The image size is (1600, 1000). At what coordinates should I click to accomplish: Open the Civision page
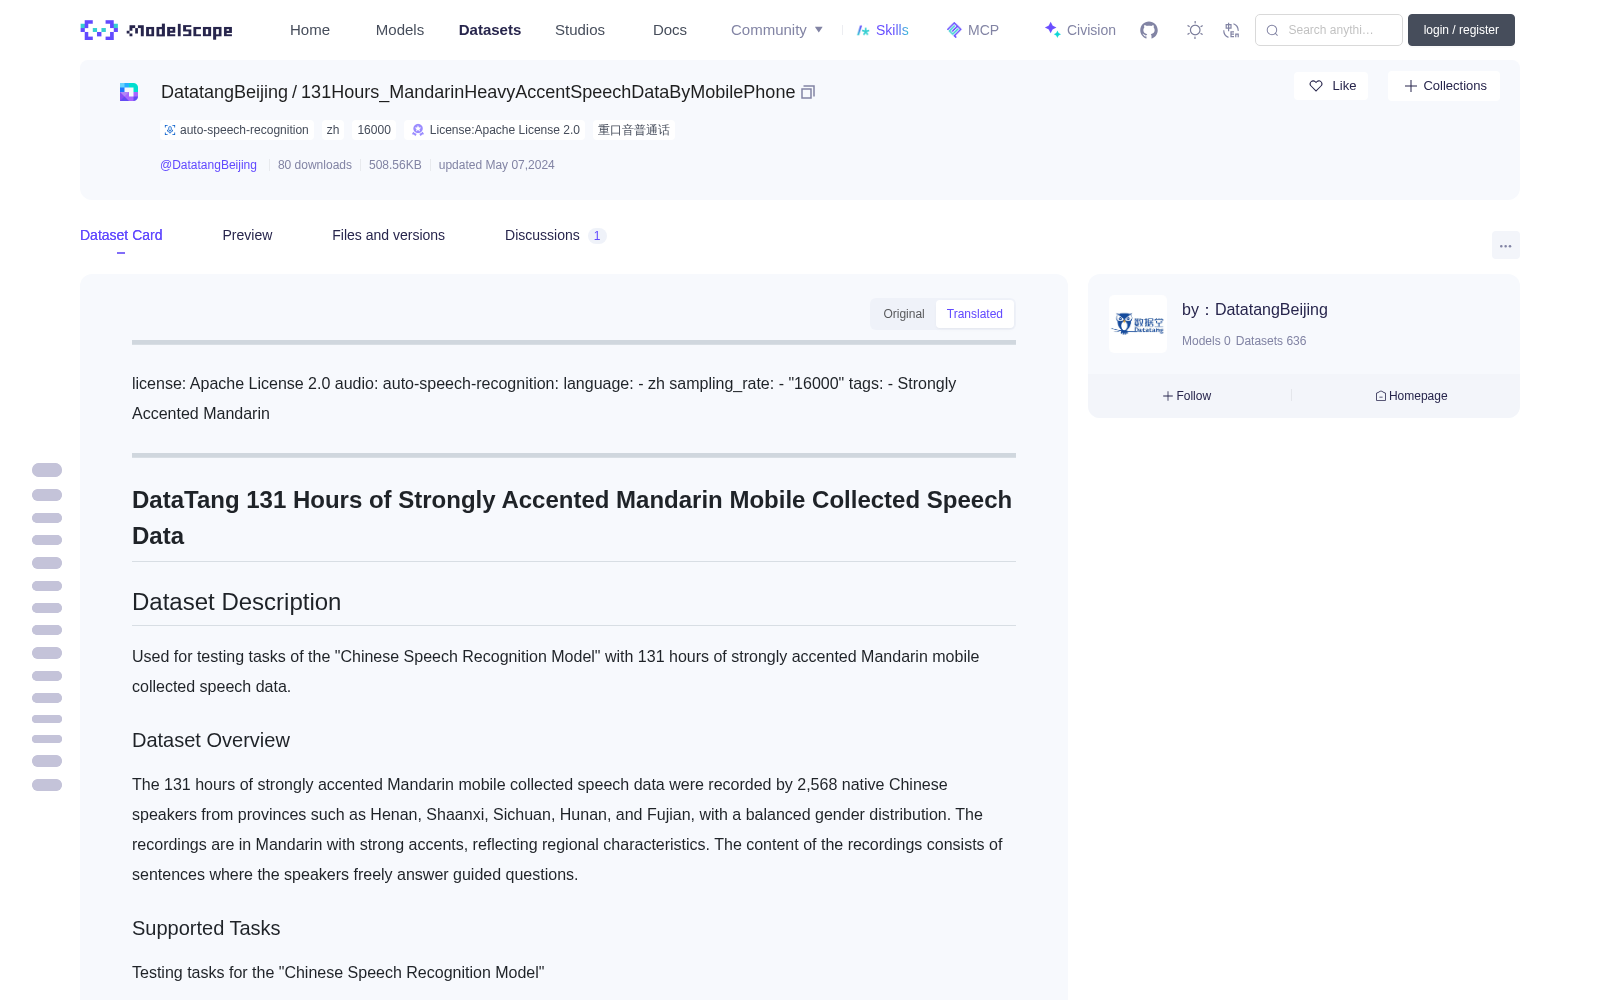1080,30
